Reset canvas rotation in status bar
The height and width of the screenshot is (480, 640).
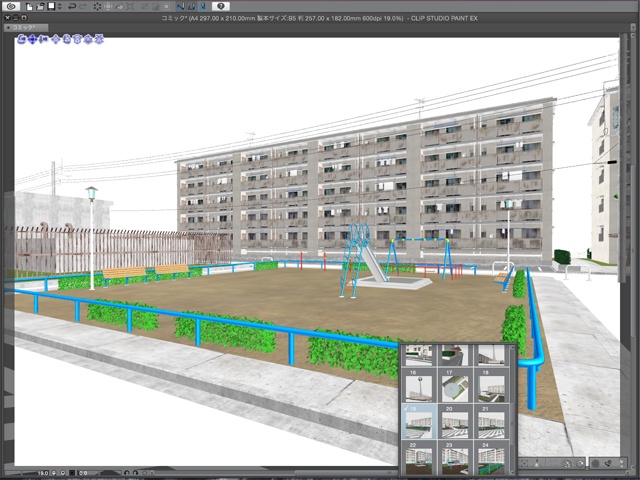144,473
